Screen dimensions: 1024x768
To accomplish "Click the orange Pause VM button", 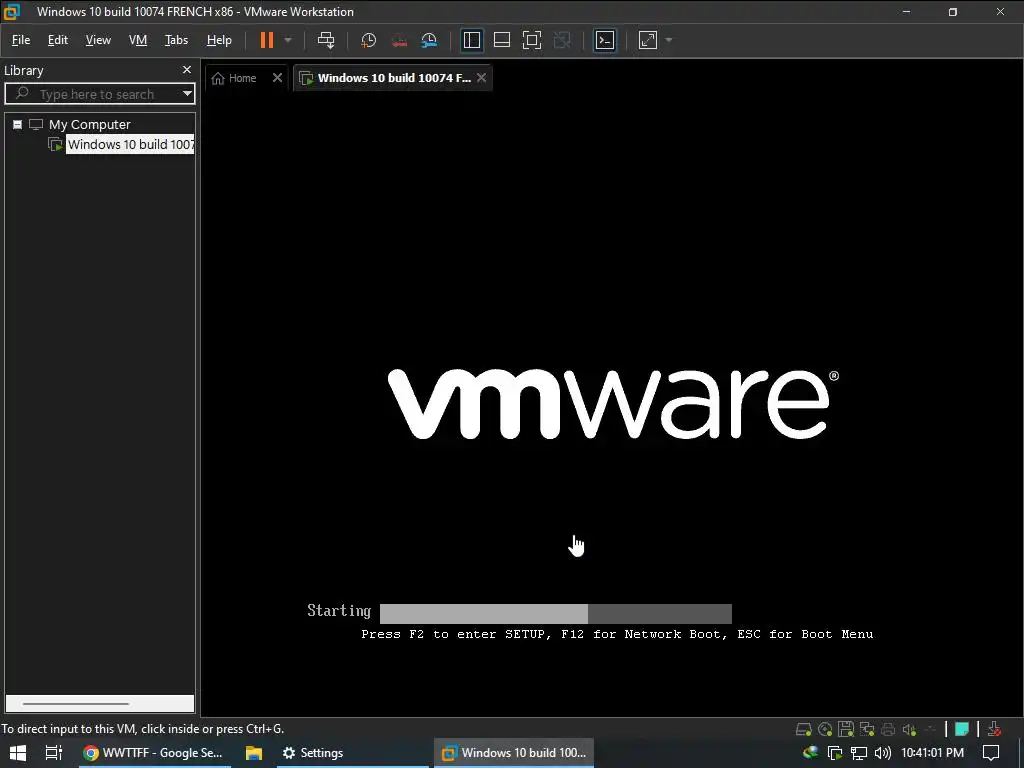I will click(266, 40).
